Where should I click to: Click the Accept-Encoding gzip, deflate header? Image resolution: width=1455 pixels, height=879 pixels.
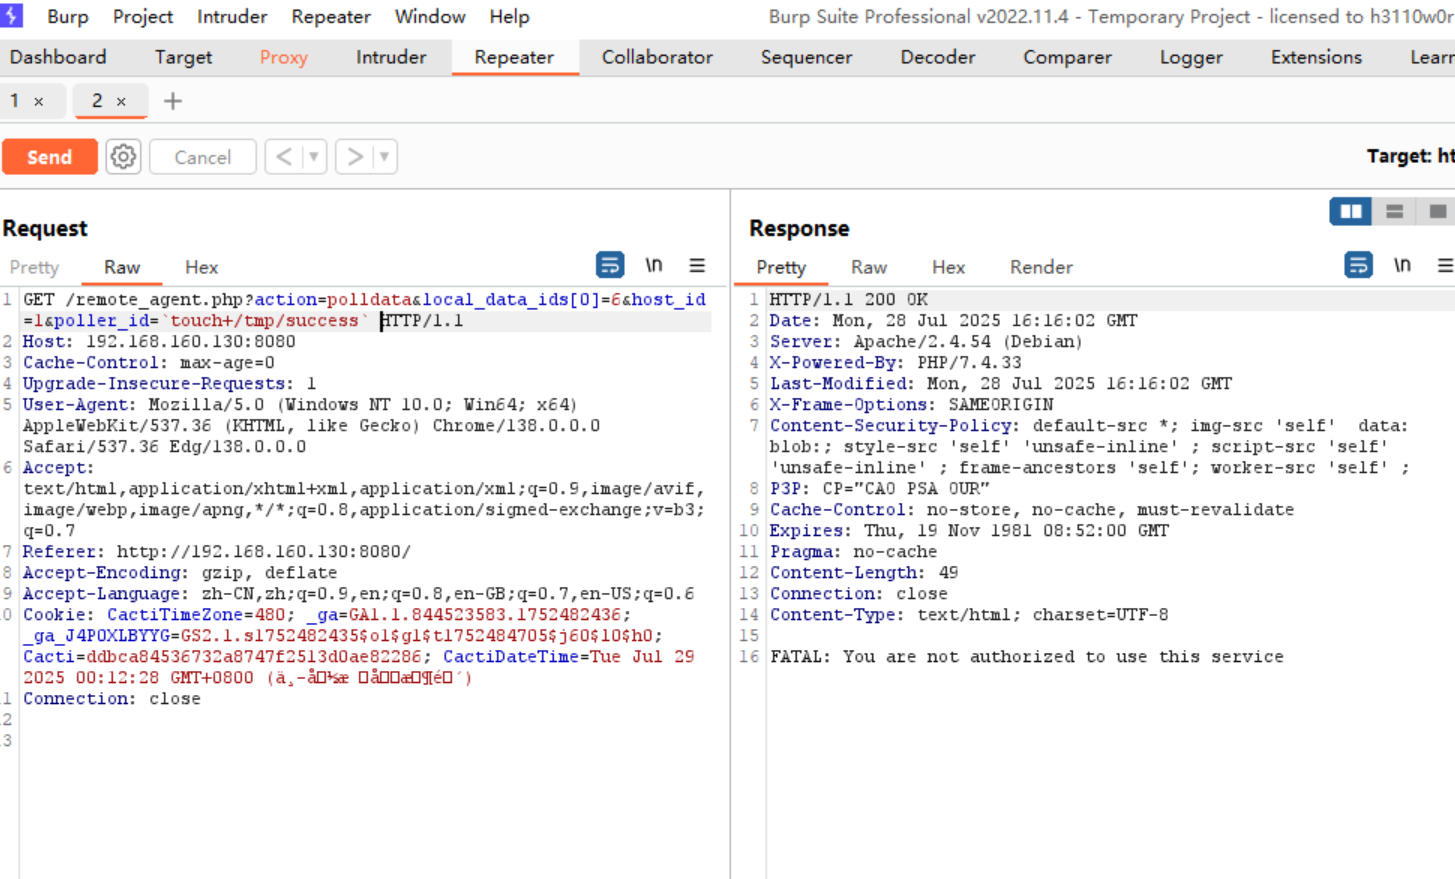coord(180,572)
